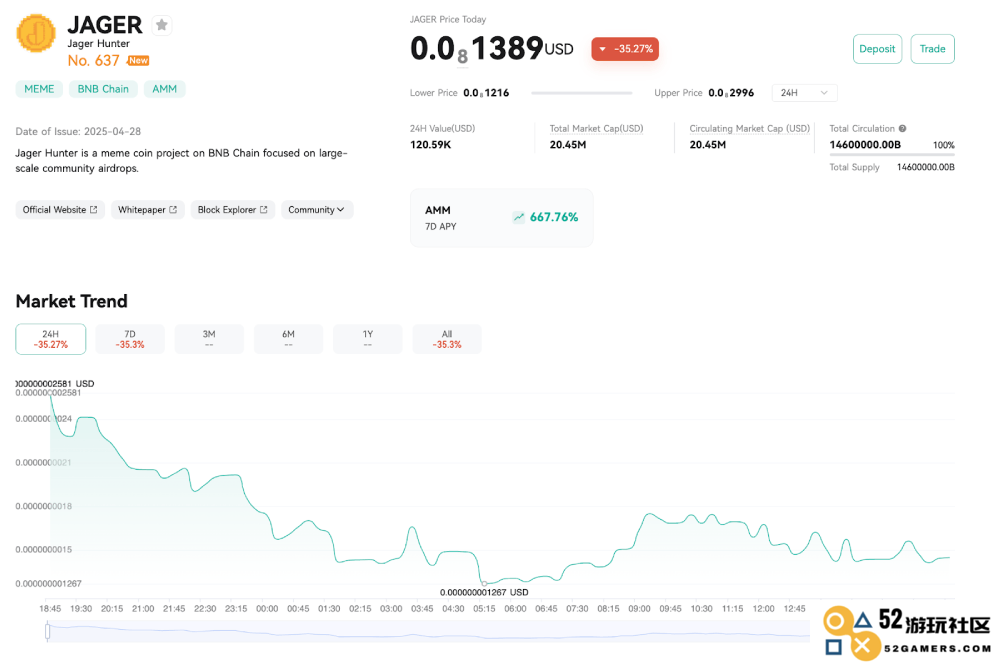Click the 'Total Supply' label
1000x666 pixels.
tap(854, 167)
